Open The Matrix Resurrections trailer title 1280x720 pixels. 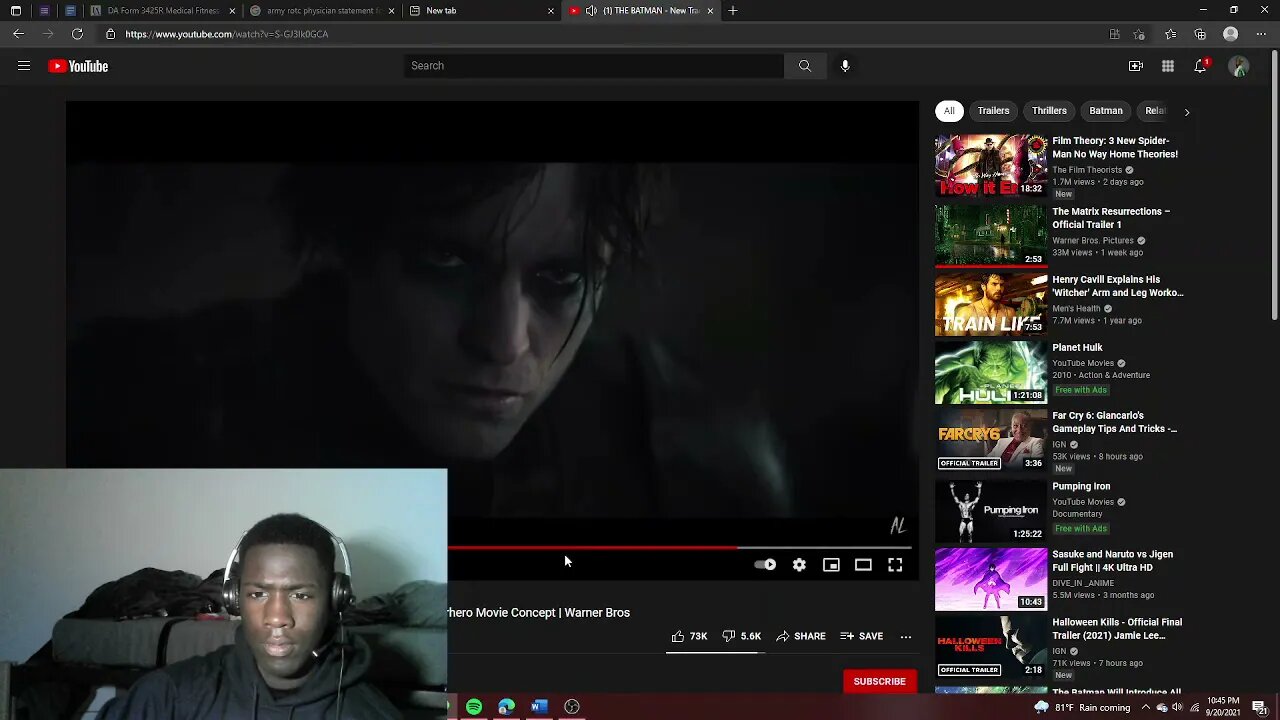[1111, 218]
